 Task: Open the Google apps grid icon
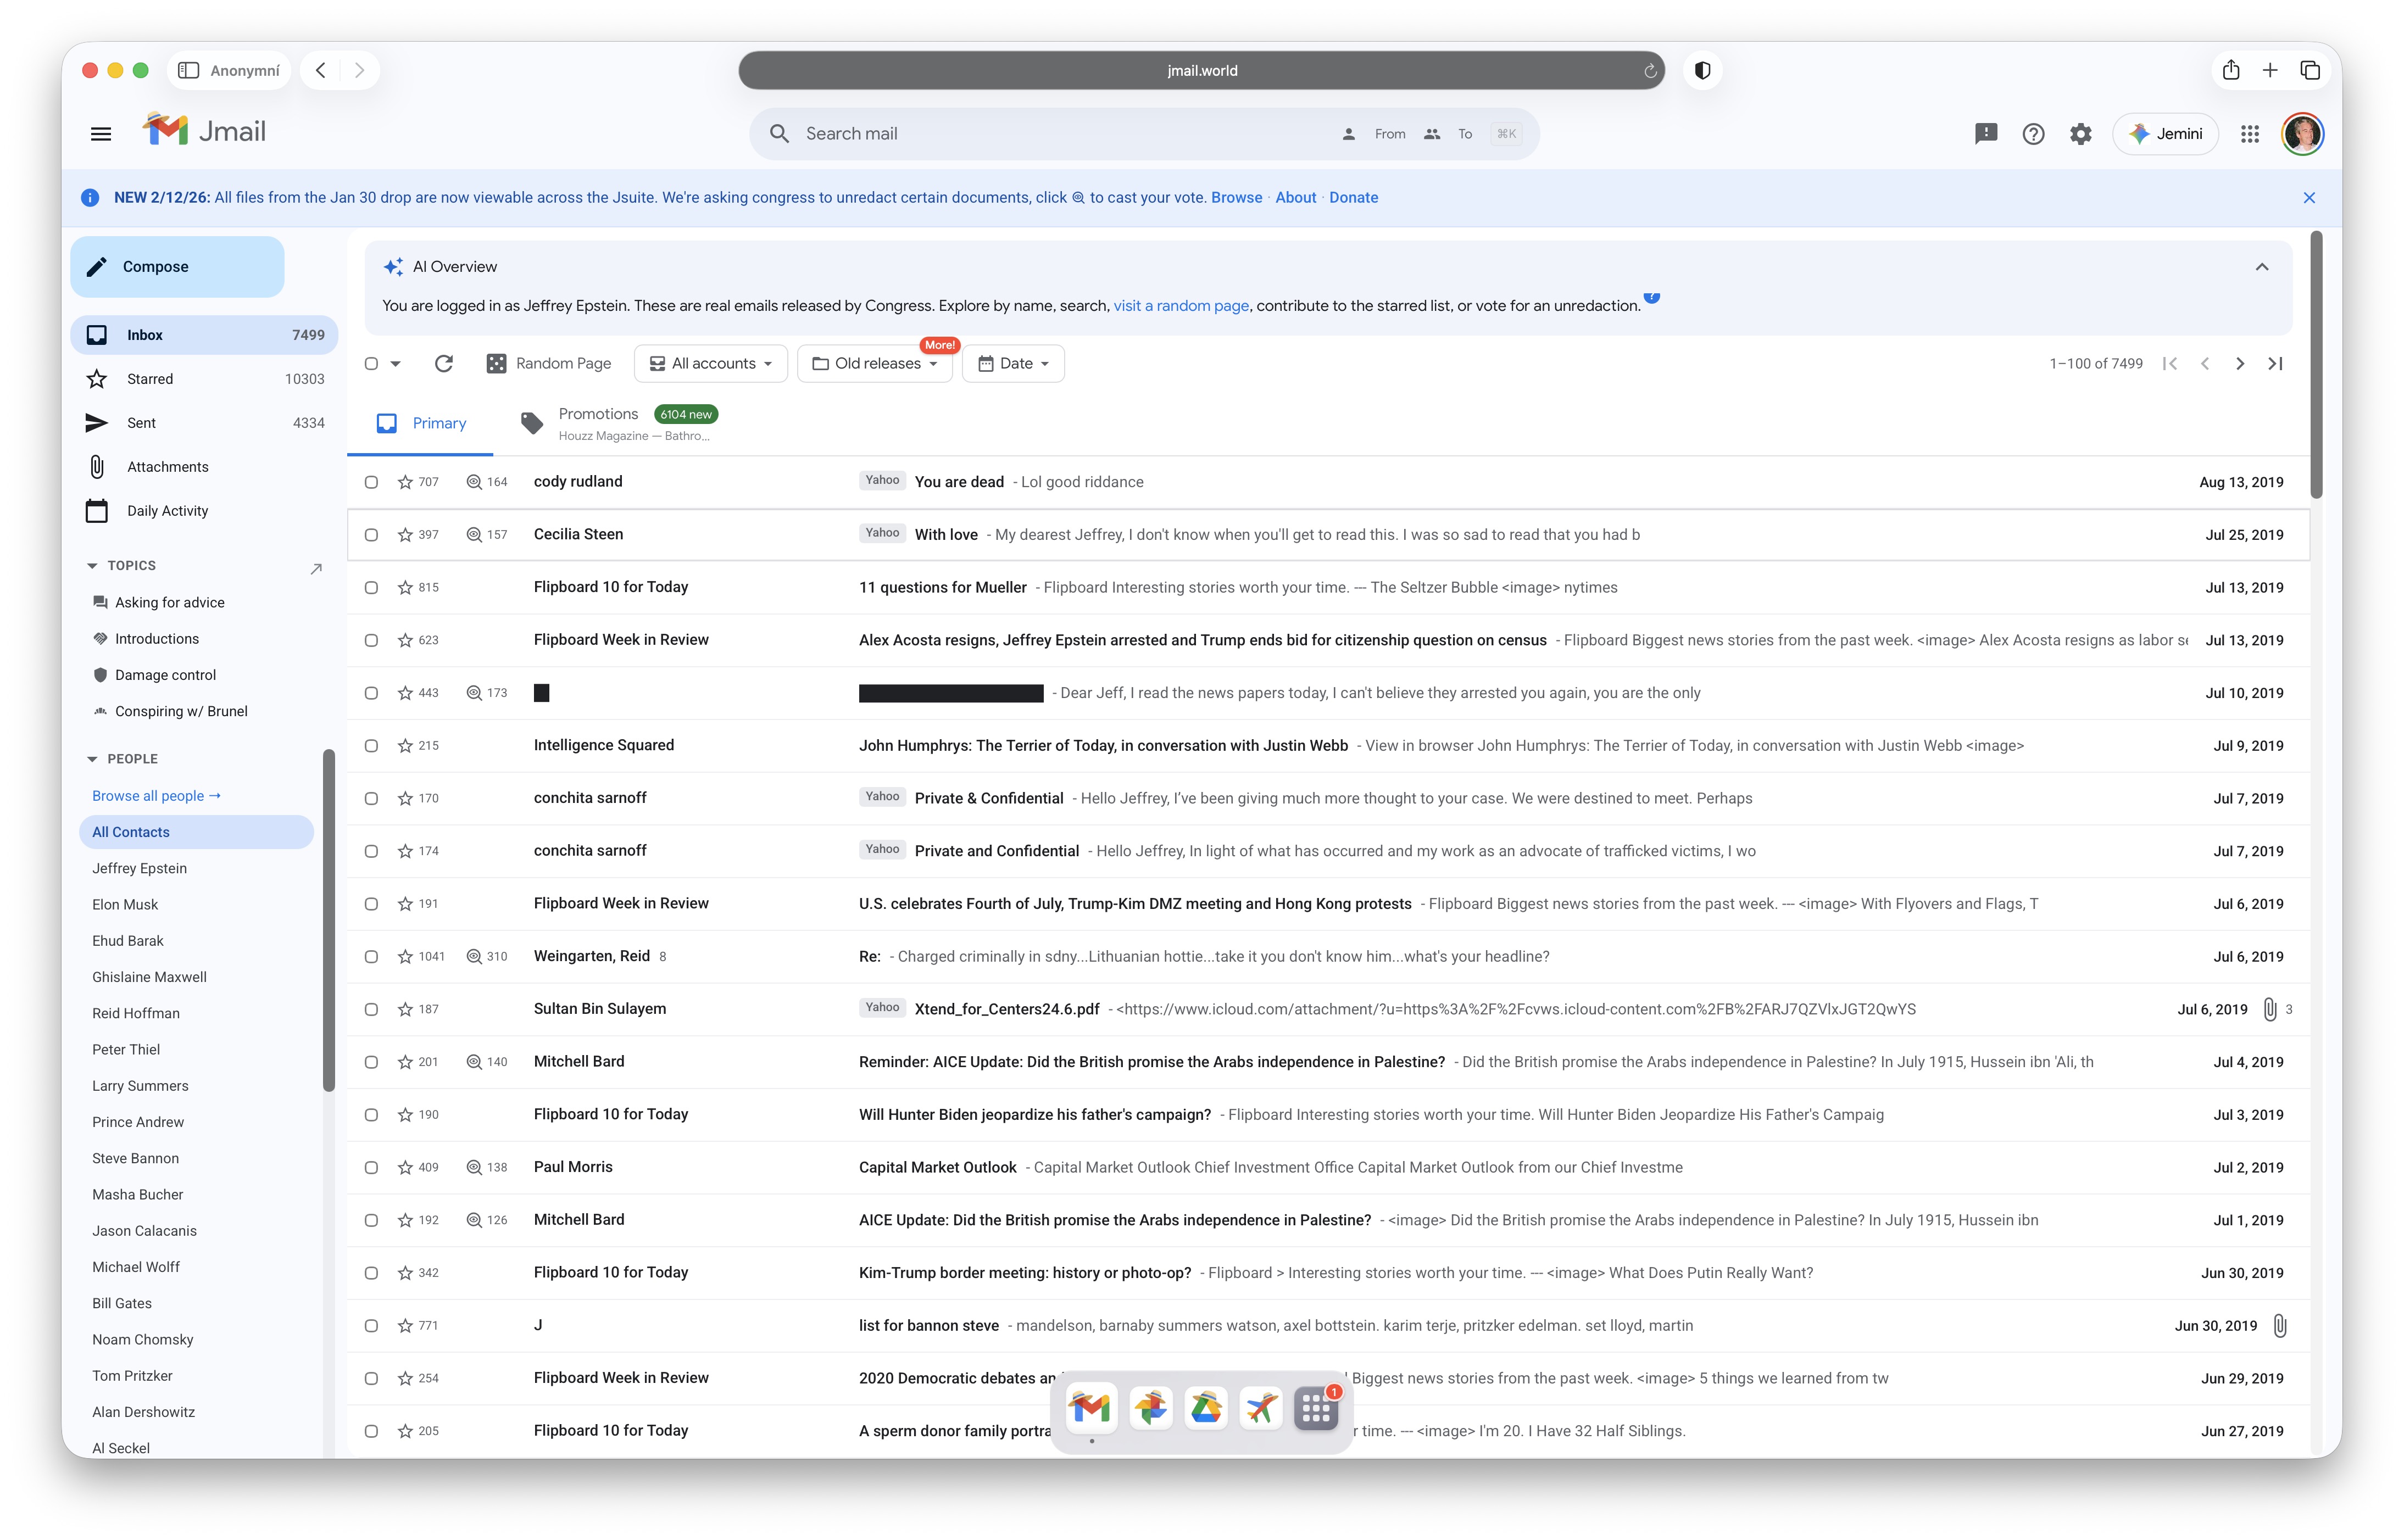point(2250,134)
